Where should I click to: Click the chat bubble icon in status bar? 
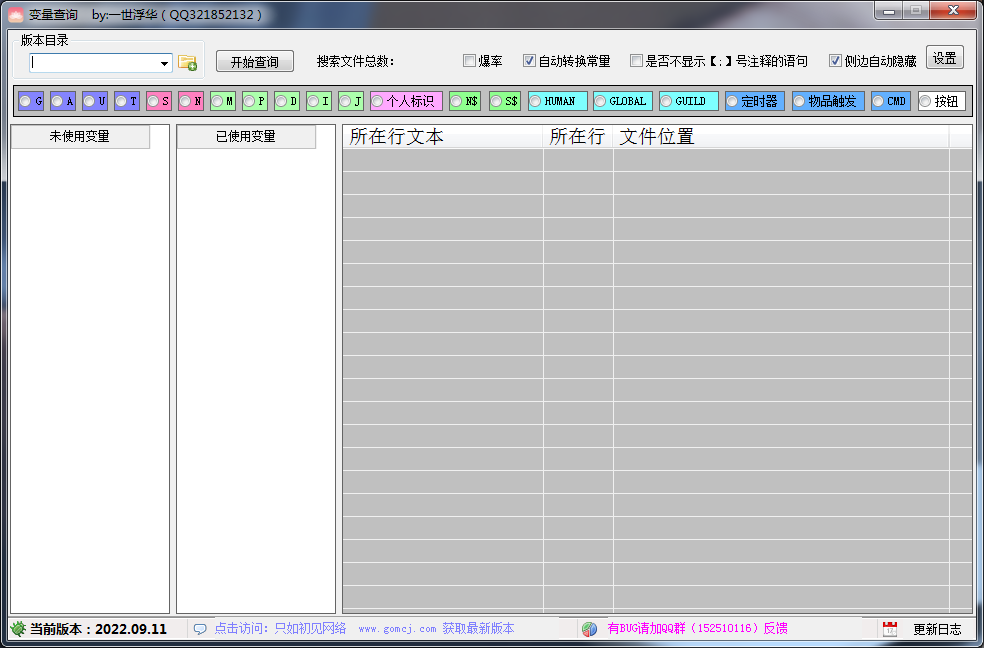[x=200, y=629]
